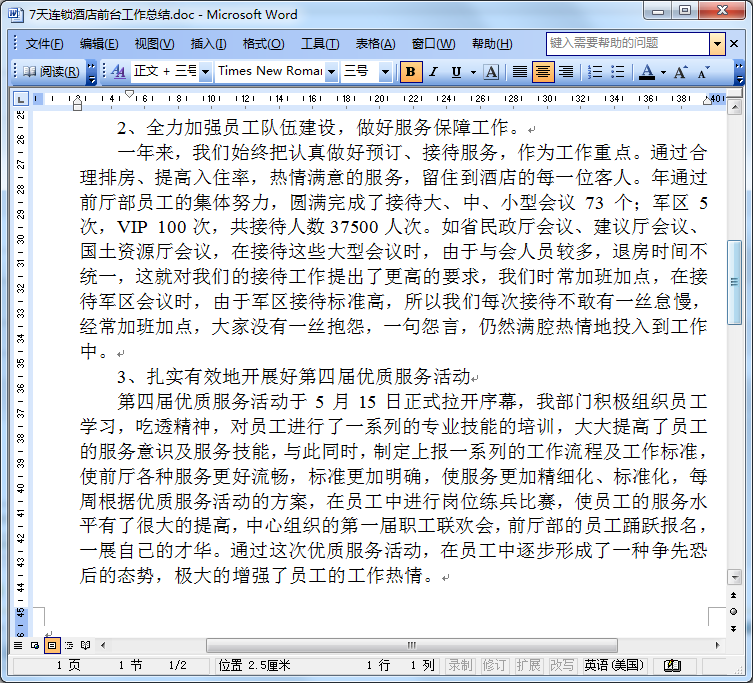Screen dimensions: 753x683
Task: Open the 文件(F) menu
Action: coord(44,44)
